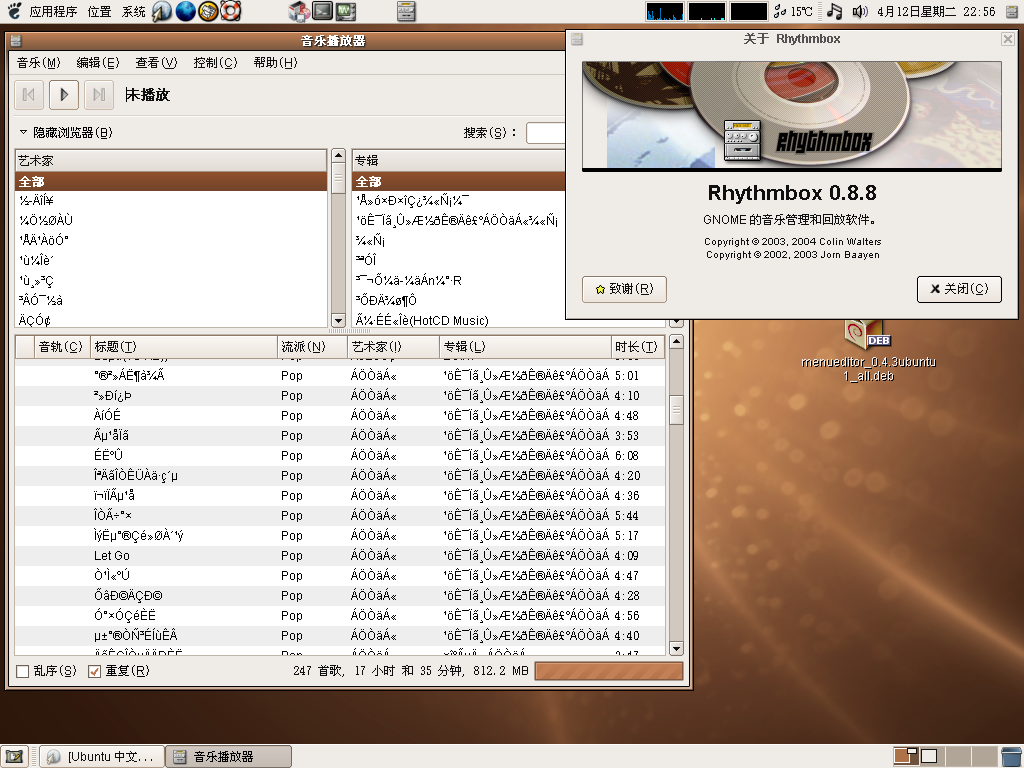Click the cabinet icon at panel right end
The height and width of the screenshot is (768, 1024).
point(1012,11)
